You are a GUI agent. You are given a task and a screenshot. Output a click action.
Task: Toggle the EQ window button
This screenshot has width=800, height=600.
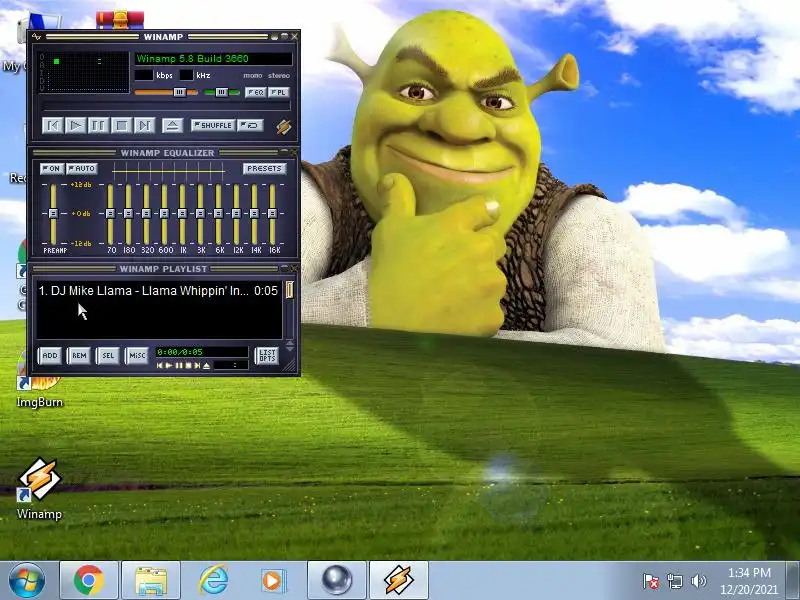pos(256,92)
